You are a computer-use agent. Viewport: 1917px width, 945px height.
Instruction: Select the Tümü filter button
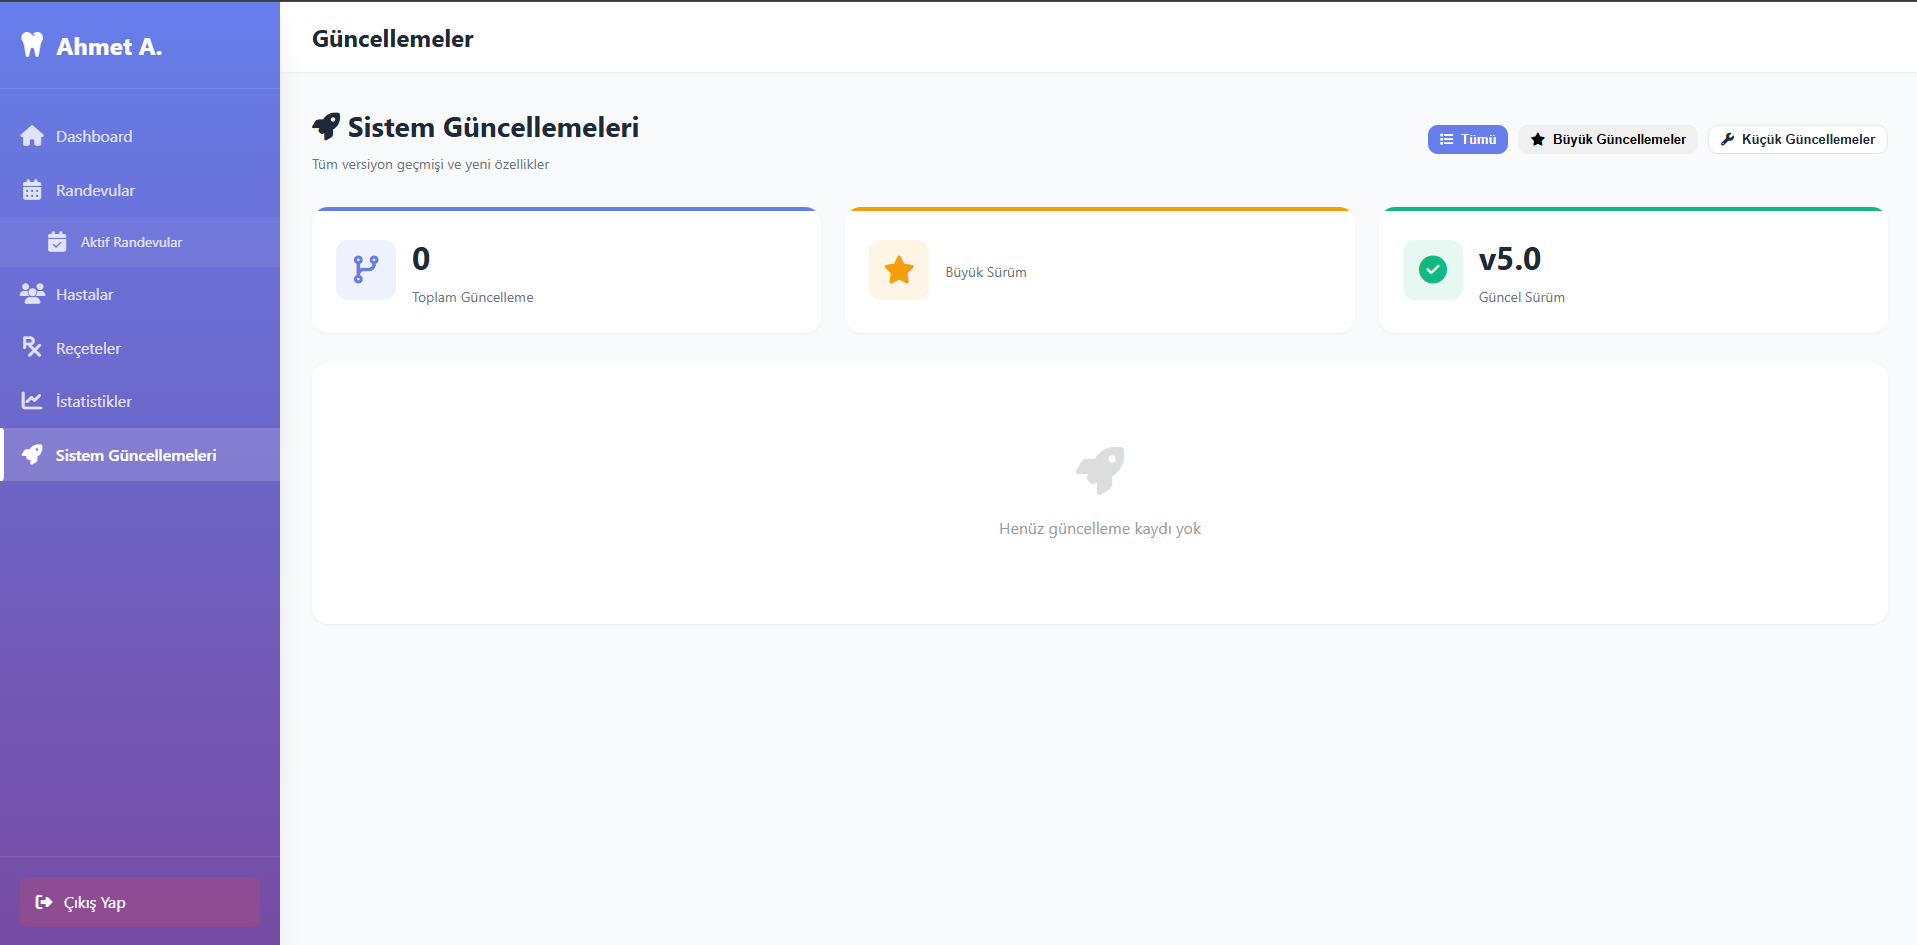[x=1467, y=140]
